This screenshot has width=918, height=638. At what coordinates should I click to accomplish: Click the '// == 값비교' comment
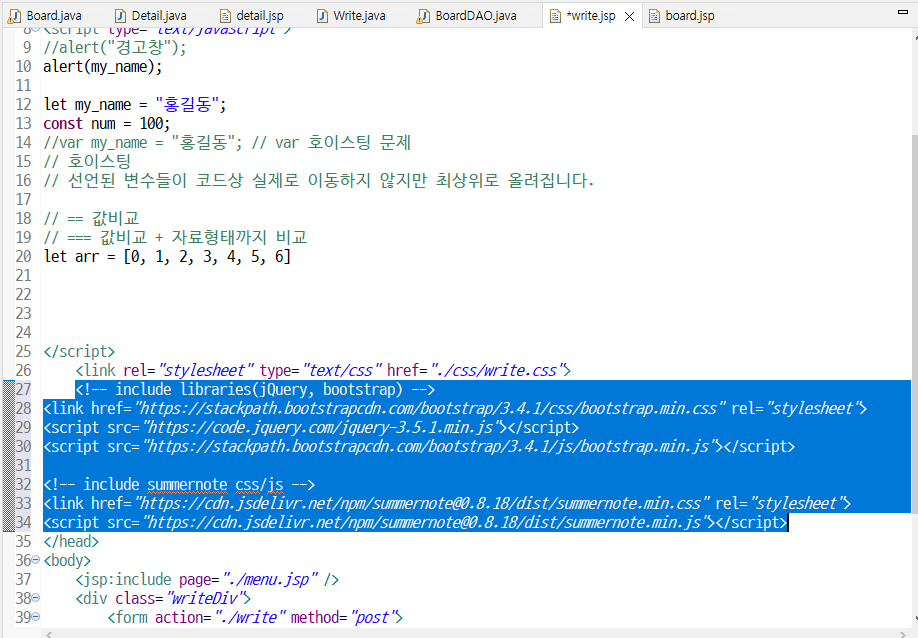pos(91,218)
